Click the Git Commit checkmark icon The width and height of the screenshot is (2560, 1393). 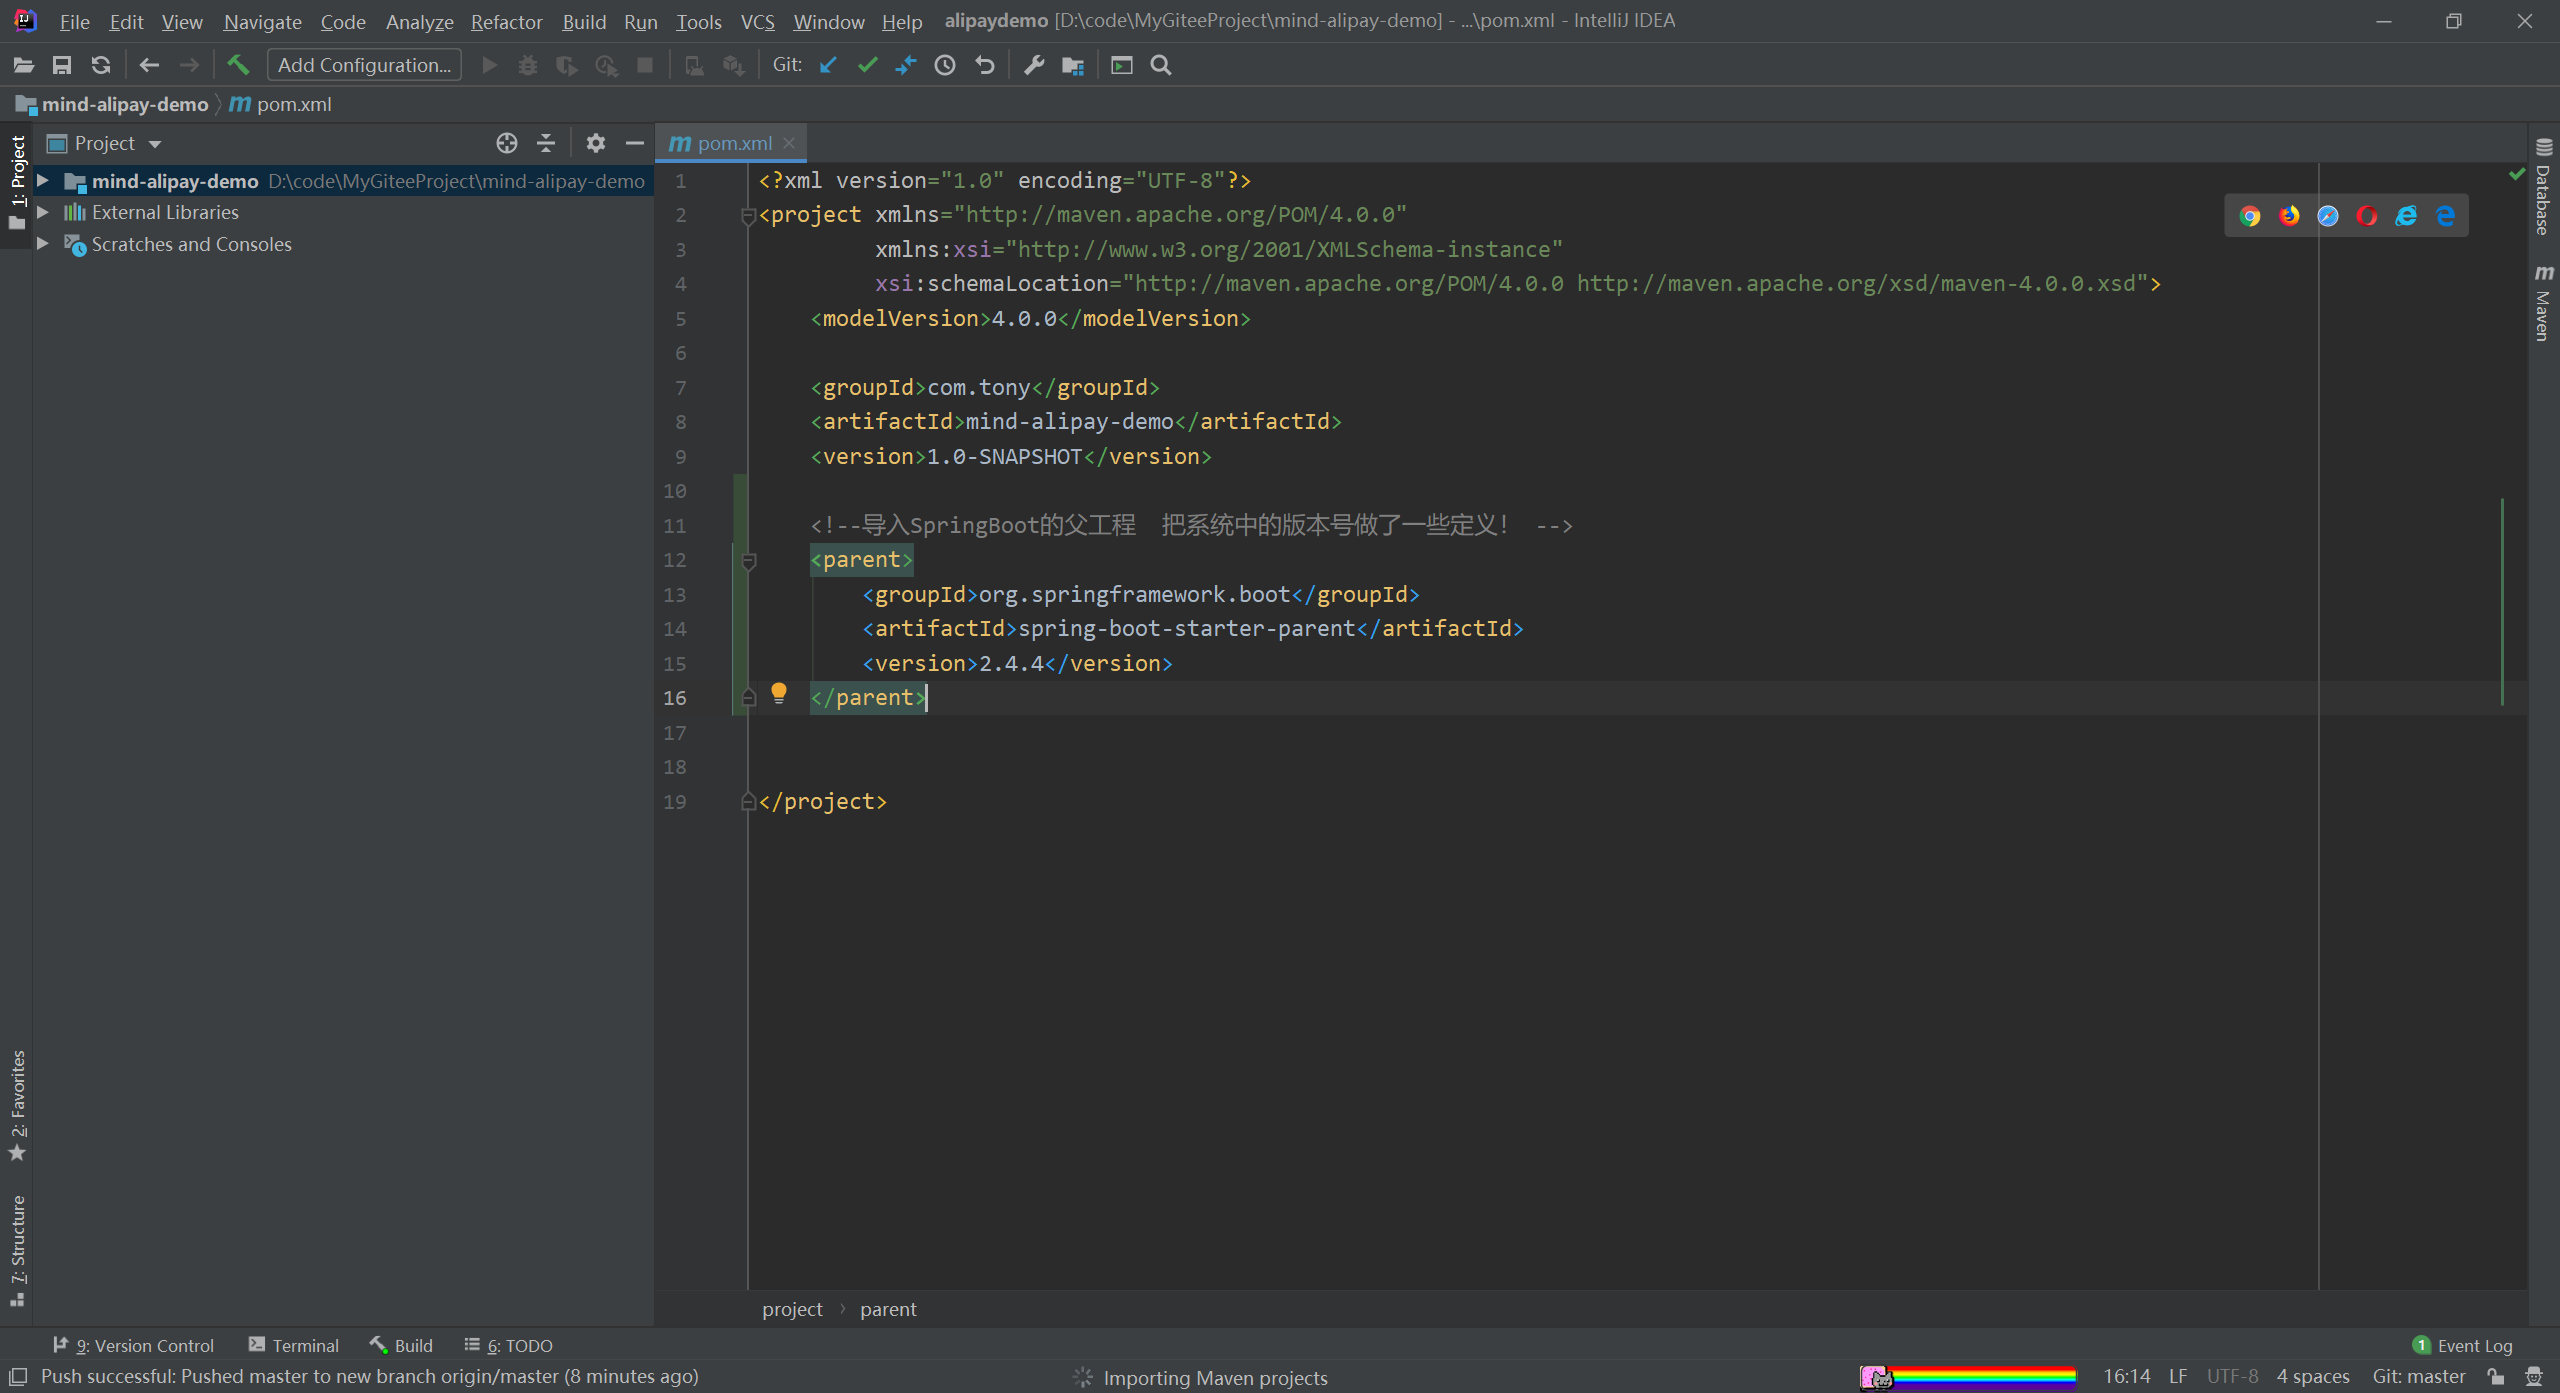point(867,65)
